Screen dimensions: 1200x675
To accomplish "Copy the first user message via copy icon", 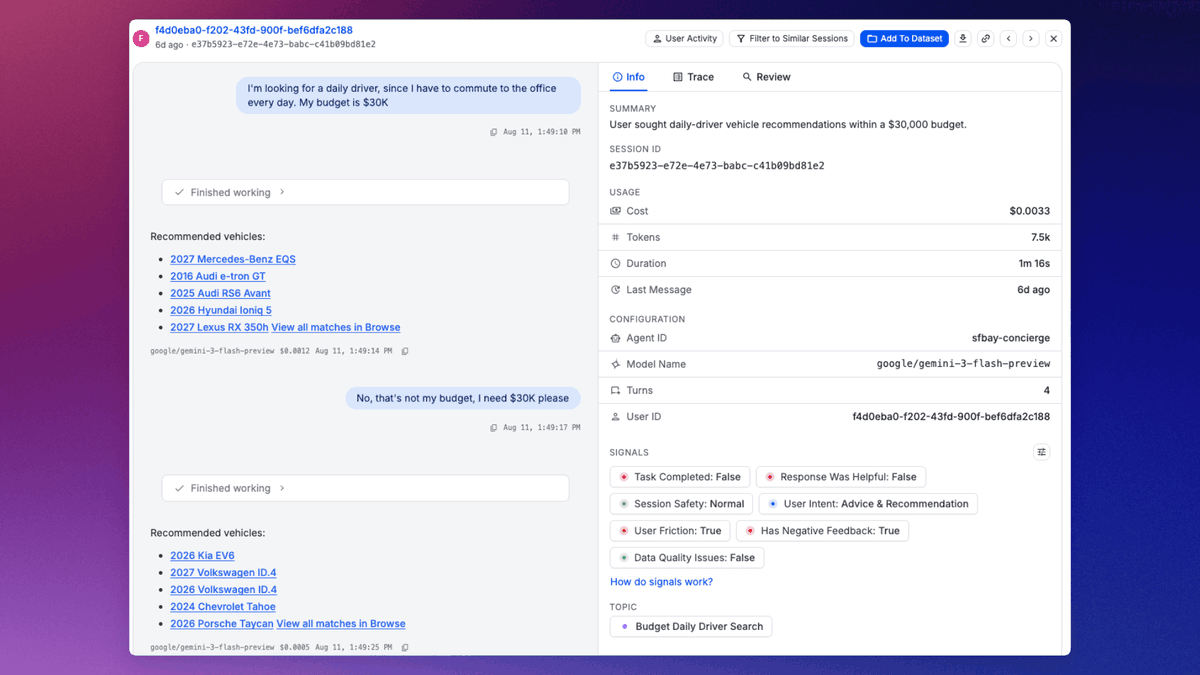I will 493,132.
